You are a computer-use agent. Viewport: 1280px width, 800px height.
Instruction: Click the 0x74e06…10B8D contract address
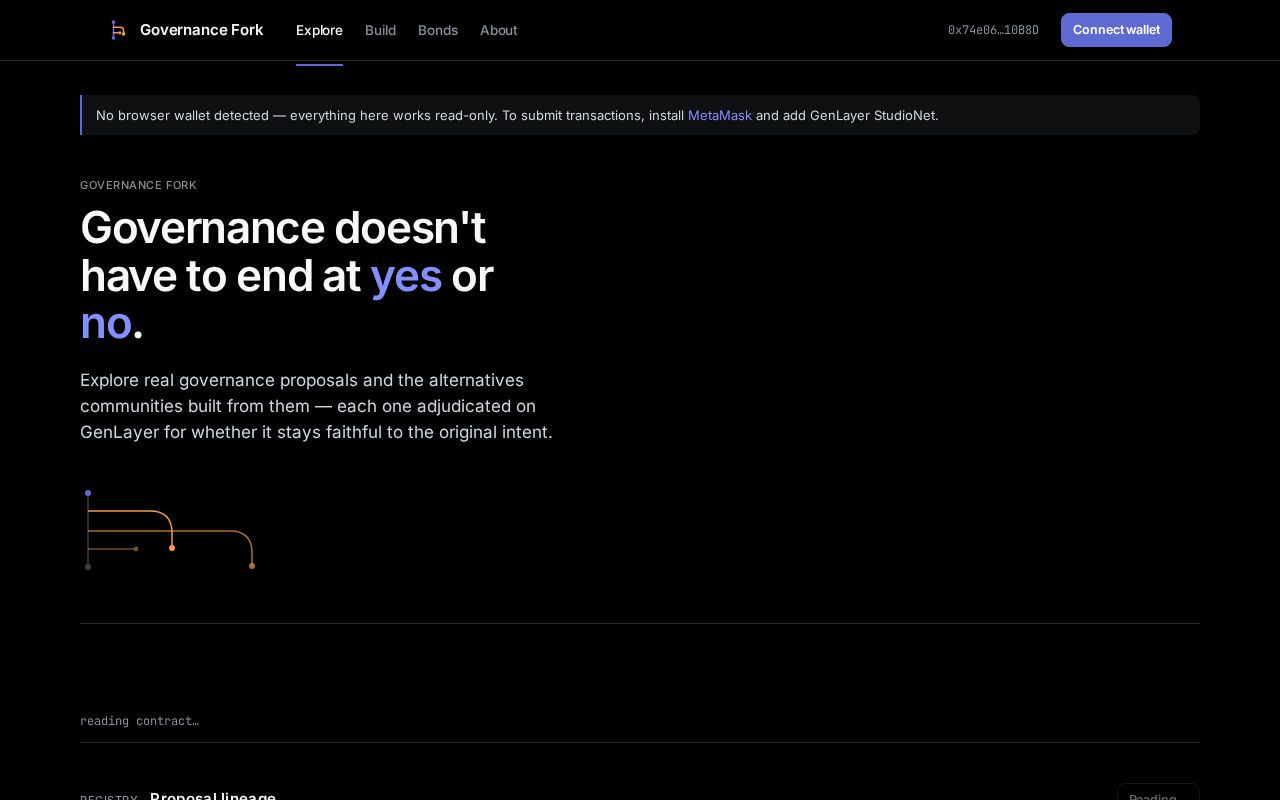[x=993, y=30]
